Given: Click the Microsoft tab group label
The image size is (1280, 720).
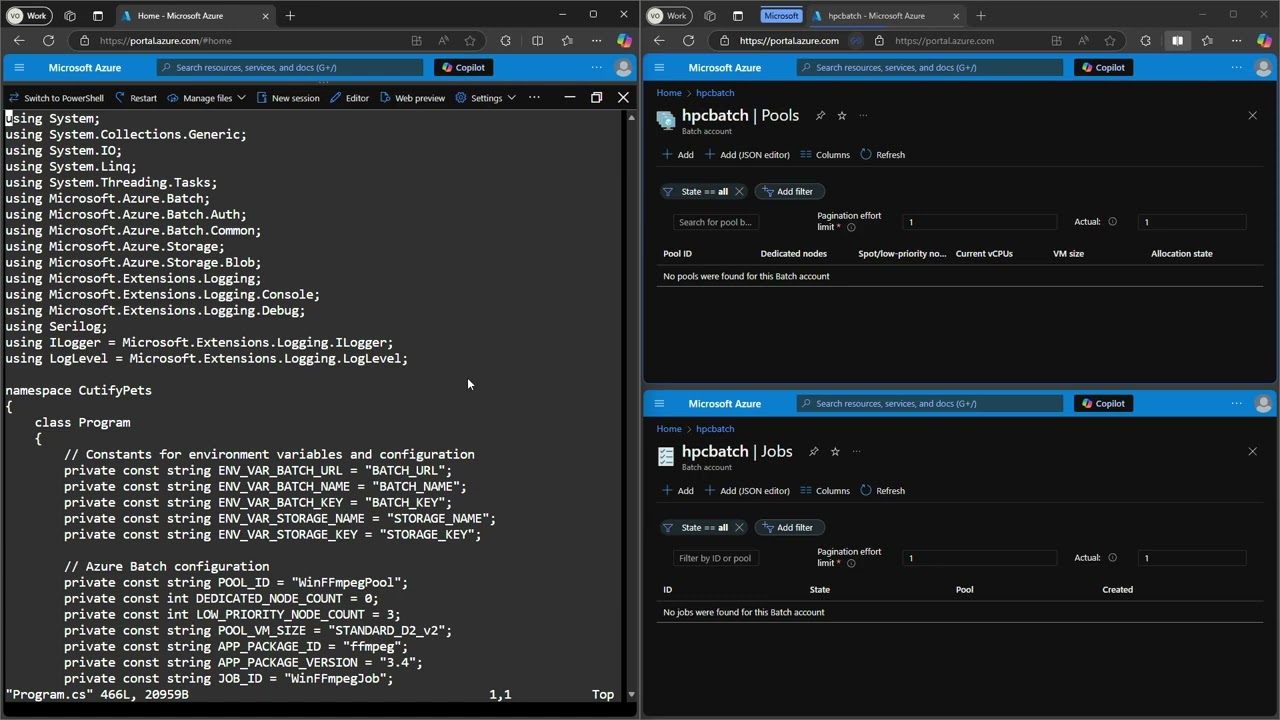Looking at the screenshot, I should pos(781,16).
